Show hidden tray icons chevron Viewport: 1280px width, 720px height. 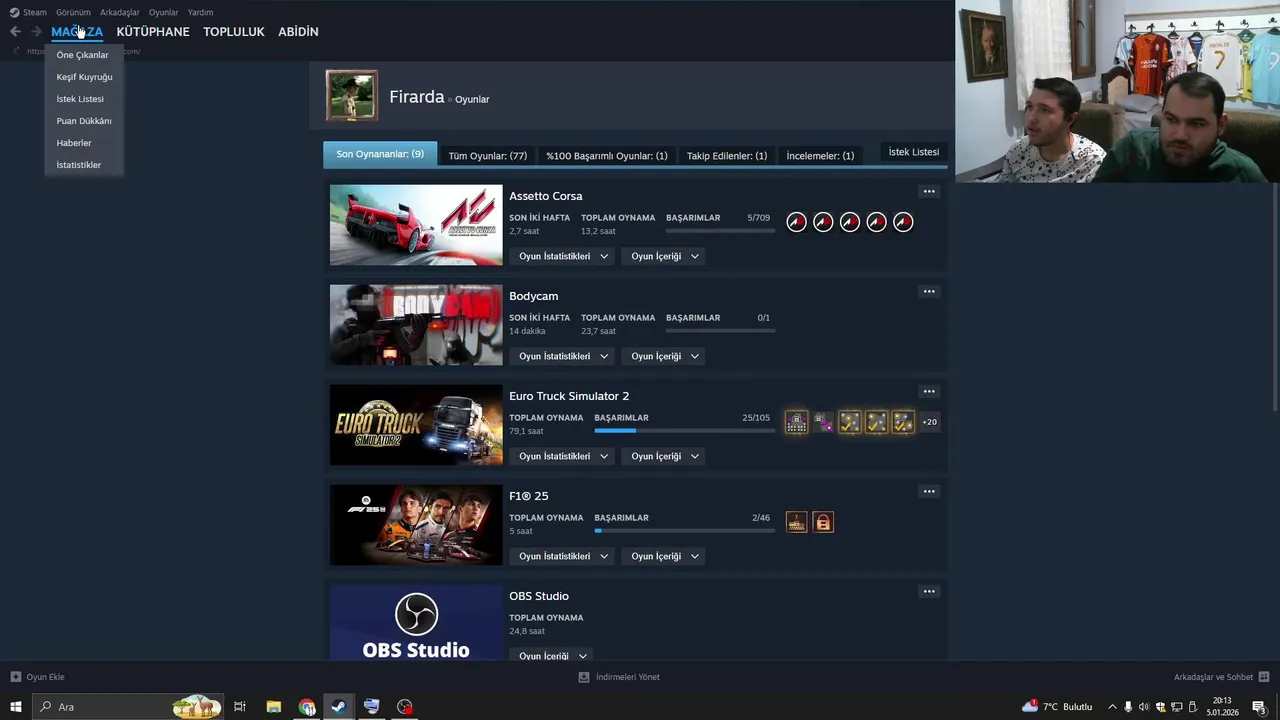click(1112, 707)
